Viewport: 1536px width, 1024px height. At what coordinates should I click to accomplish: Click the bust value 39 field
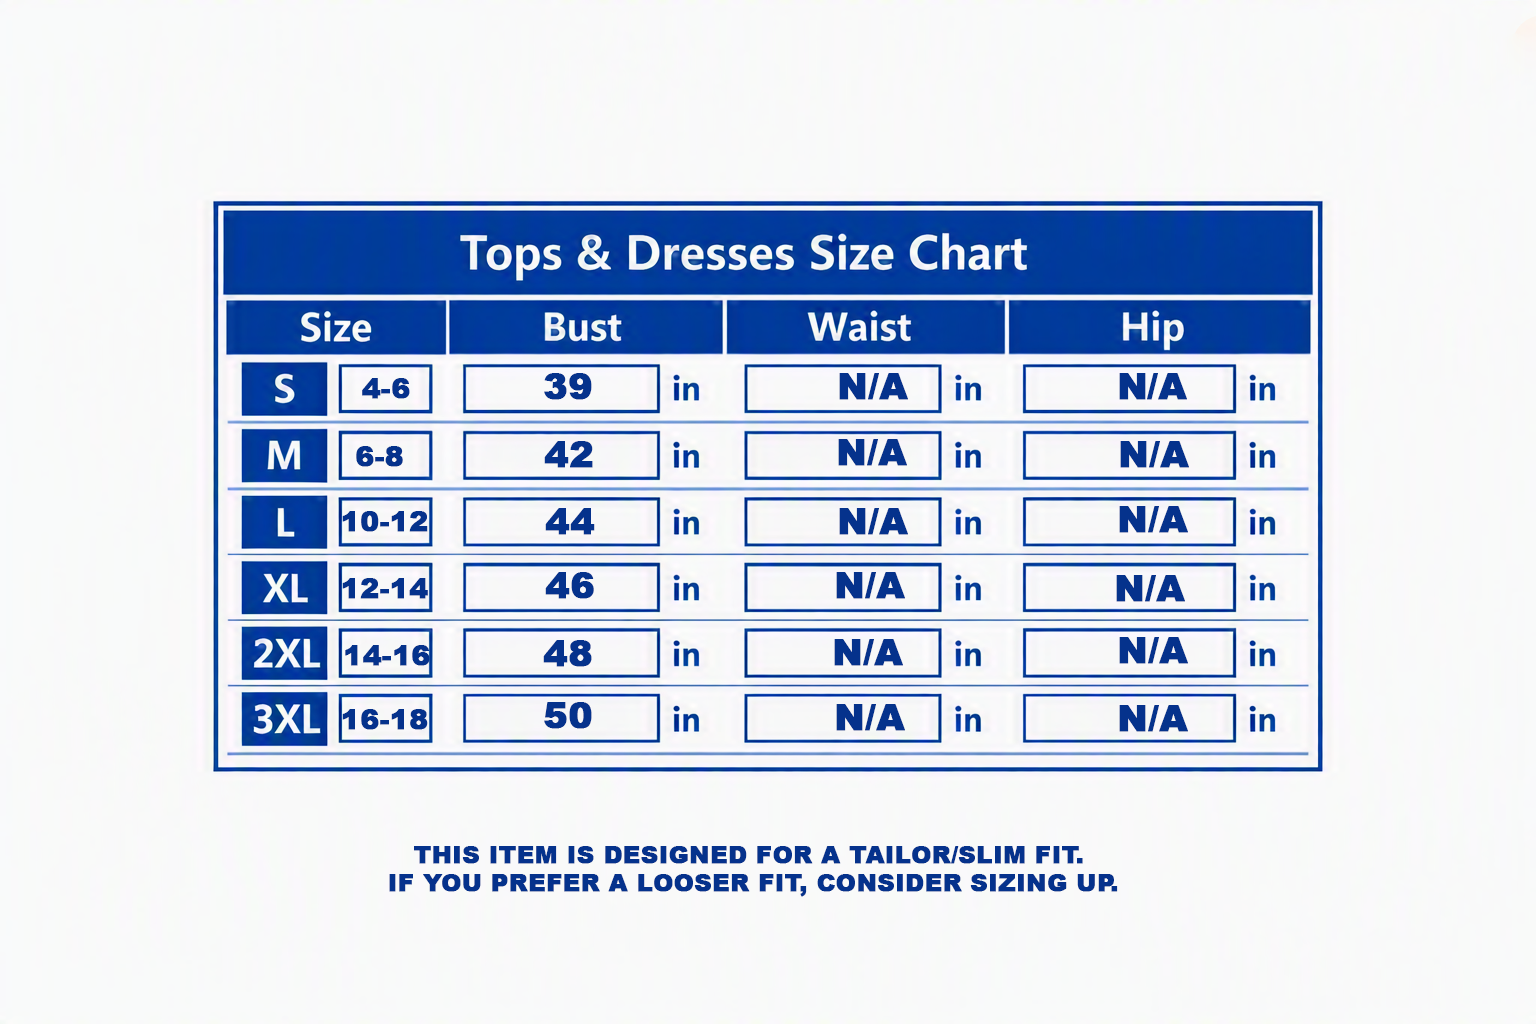point(561,389)
